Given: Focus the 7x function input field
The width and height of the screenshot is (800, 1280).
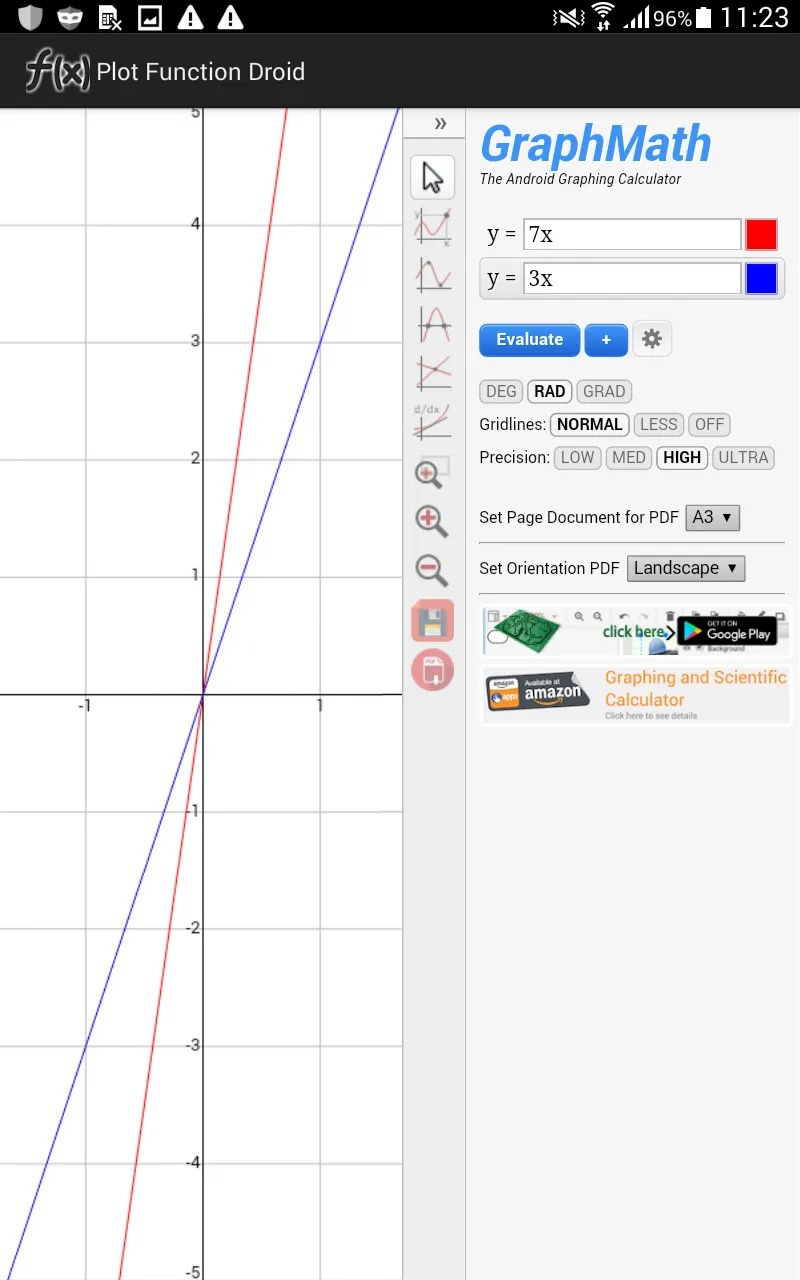Looking at the screenshot, I should click(633, 235).
